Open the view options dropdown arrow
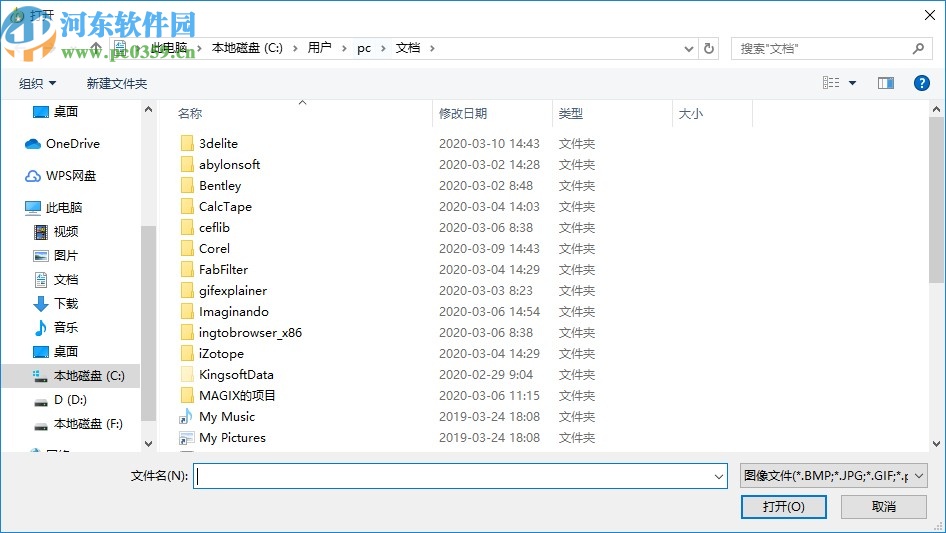Screen dimensions: 946x533 tap(852, 83)
